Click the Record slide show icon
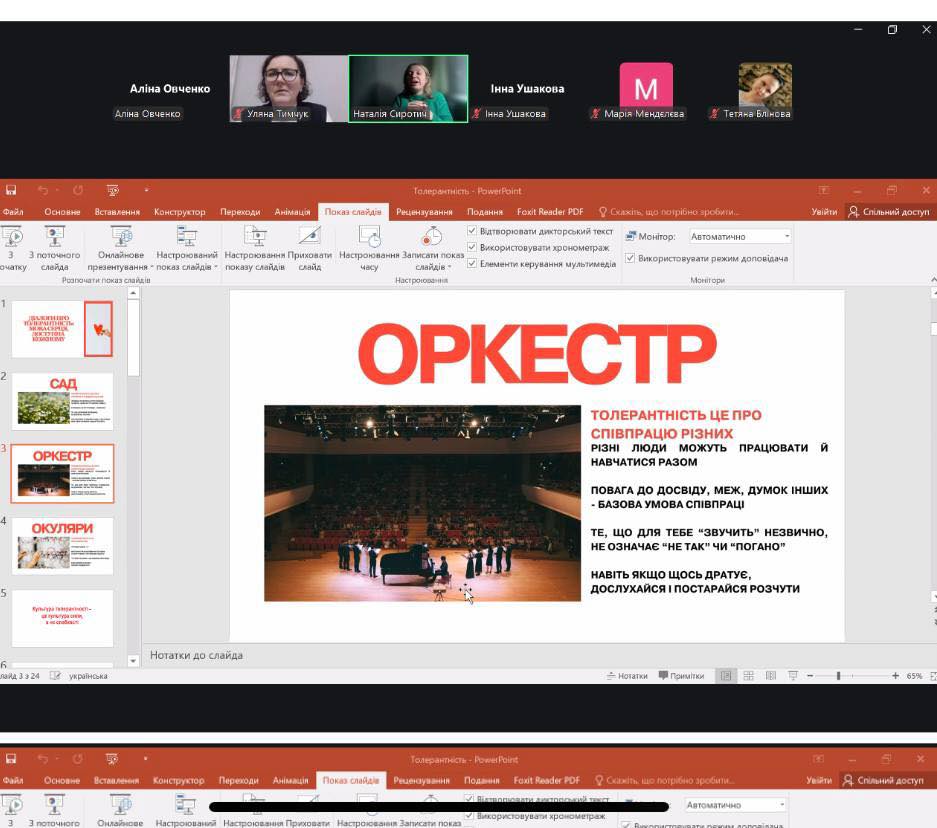Viewport: 937px width, 828px height. click(432, 238)
